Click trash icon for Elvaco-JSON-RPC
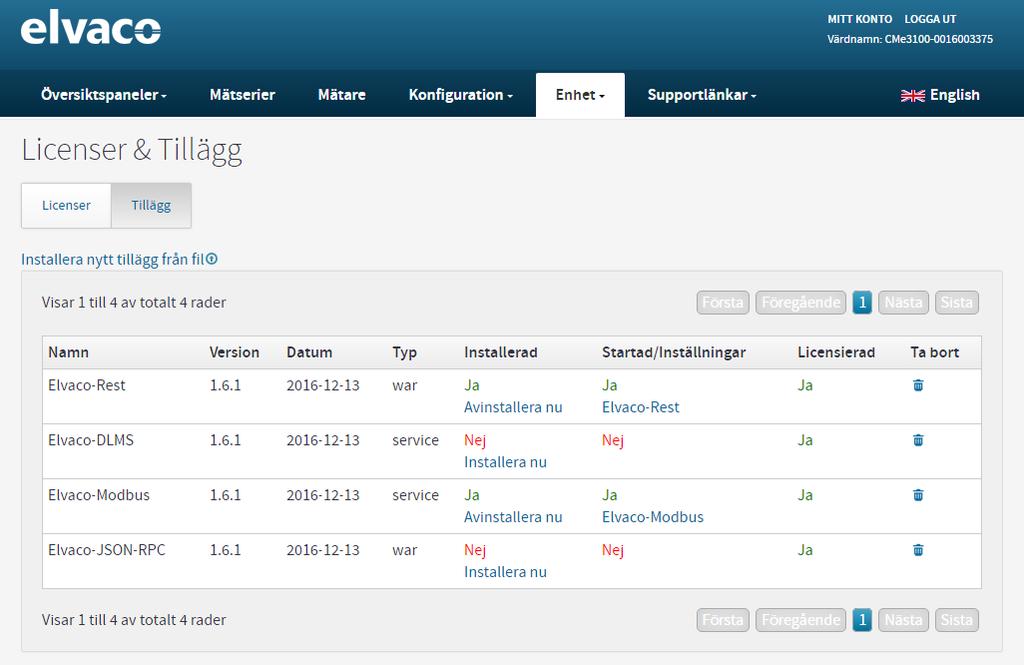 [918, 550]
